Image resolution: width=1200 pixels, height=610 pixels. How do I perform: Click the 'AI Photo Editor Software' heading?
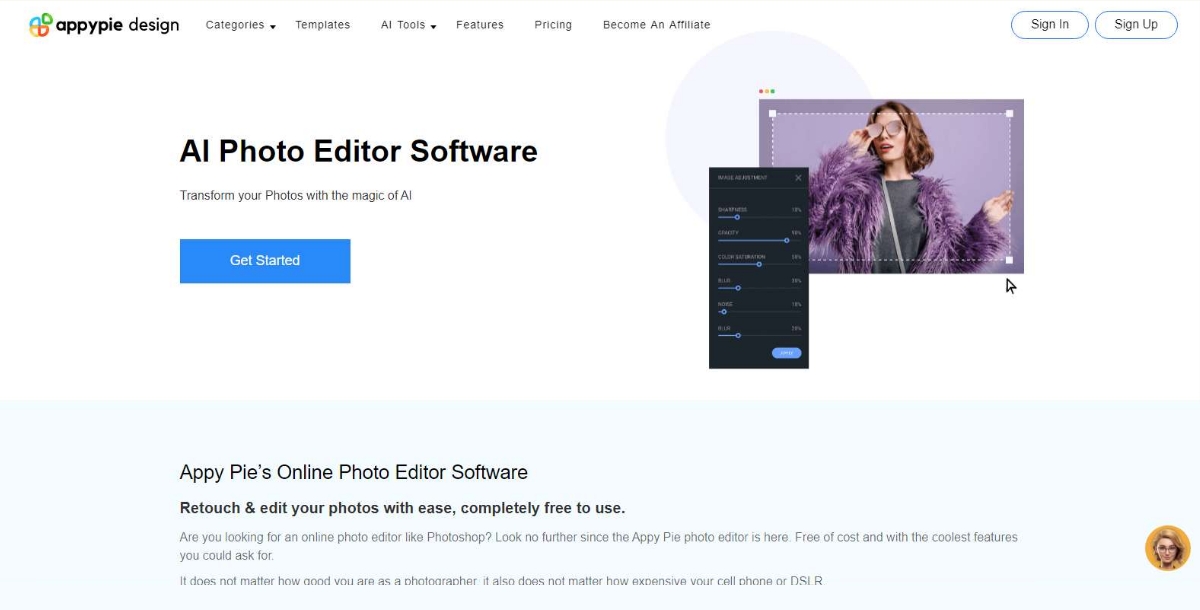(x=359, y=151)
